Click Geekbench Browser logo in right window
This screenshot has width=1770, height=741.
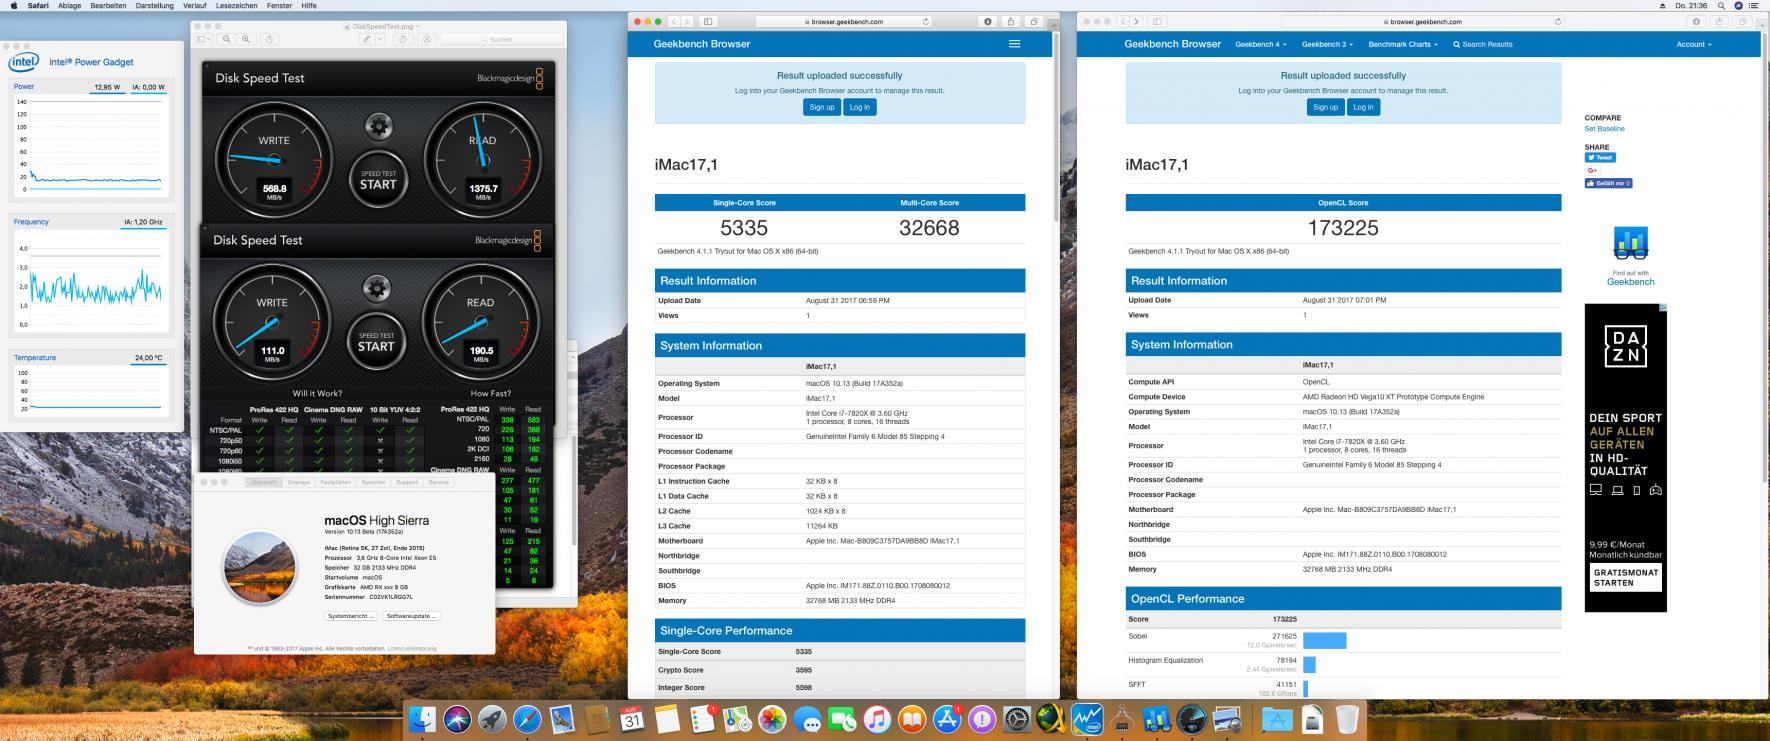pos(1172,44)
